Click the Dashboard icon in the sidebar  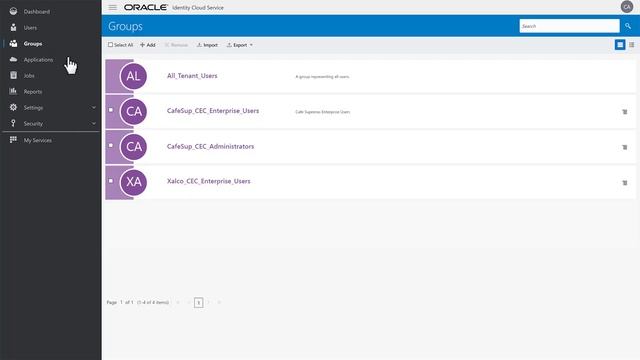[13, 11]
